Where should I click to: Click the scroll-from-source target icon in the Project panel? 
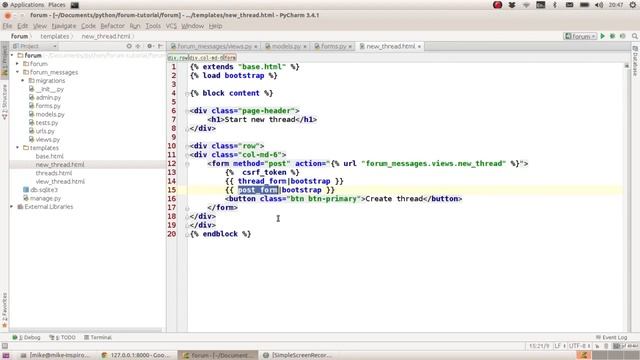pyautogui.click(x=129, y=46)
